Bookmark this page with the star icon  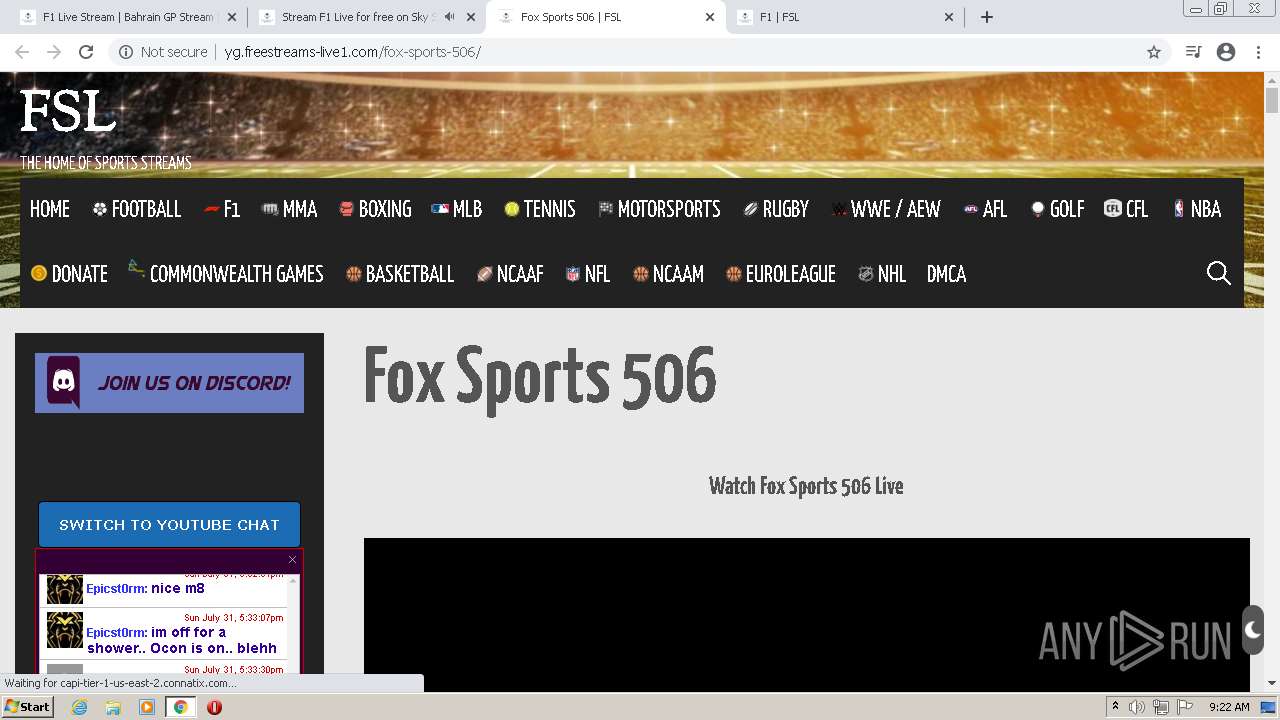click(x=1154, y=52)
